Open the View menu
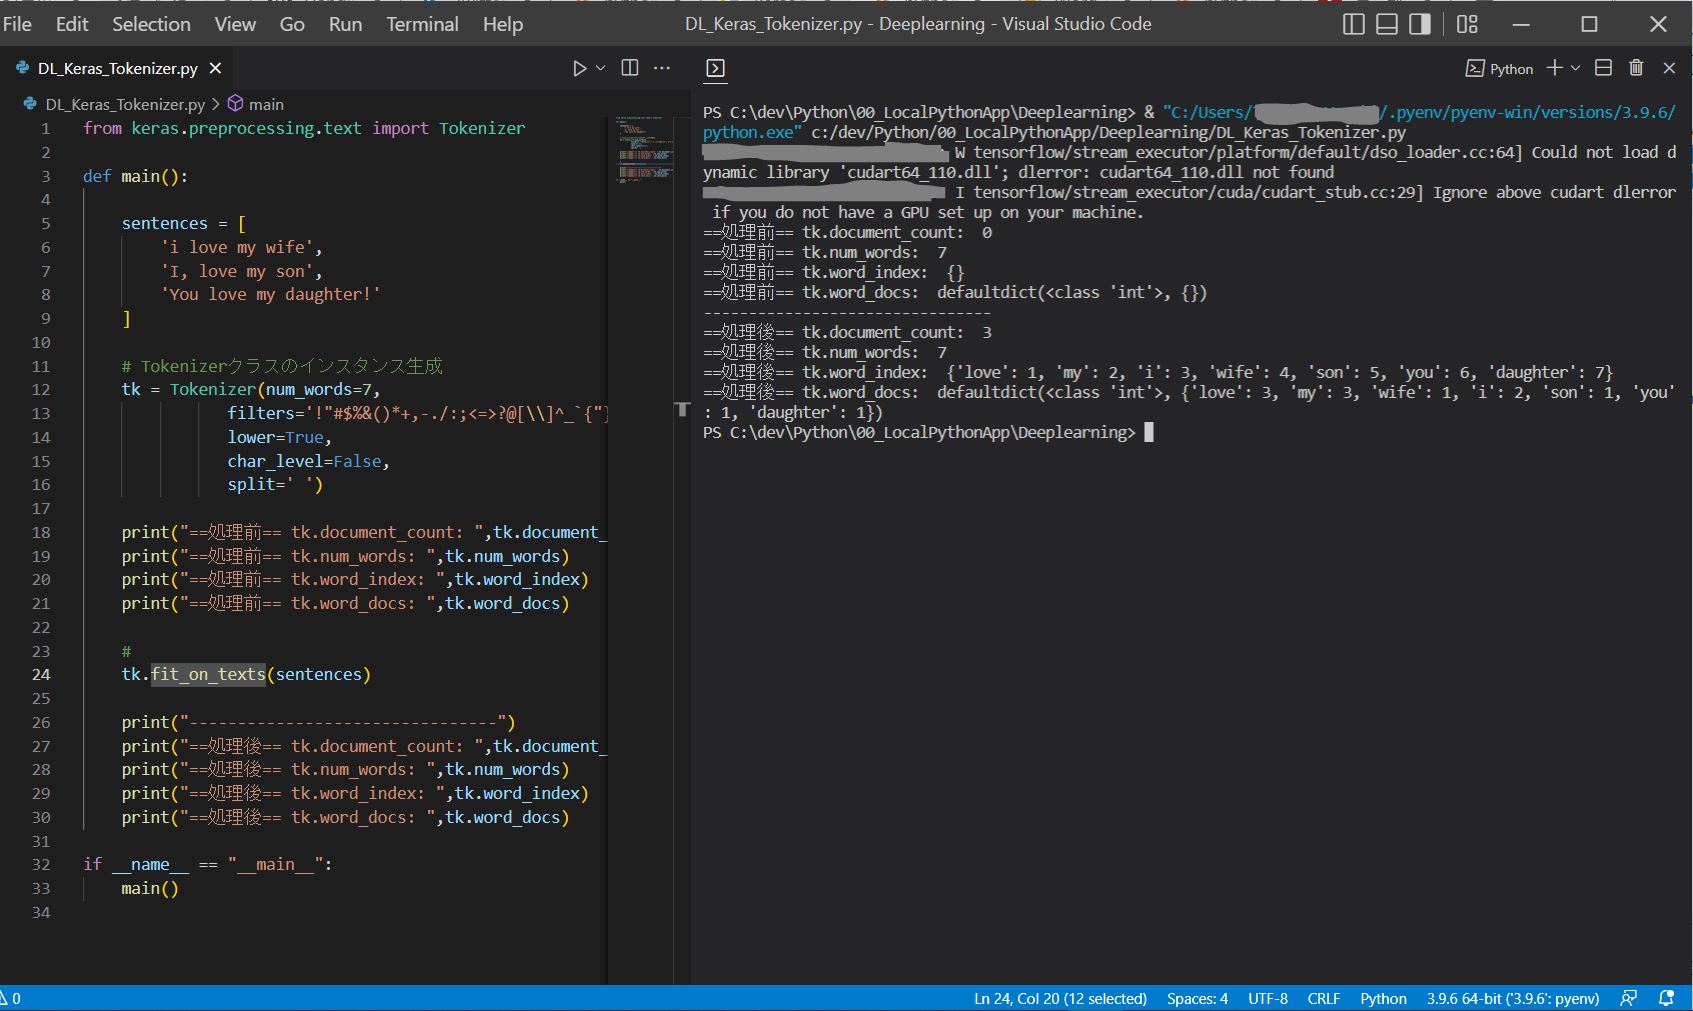This screenshot has width=1693, height=1011. pos(235,24)
